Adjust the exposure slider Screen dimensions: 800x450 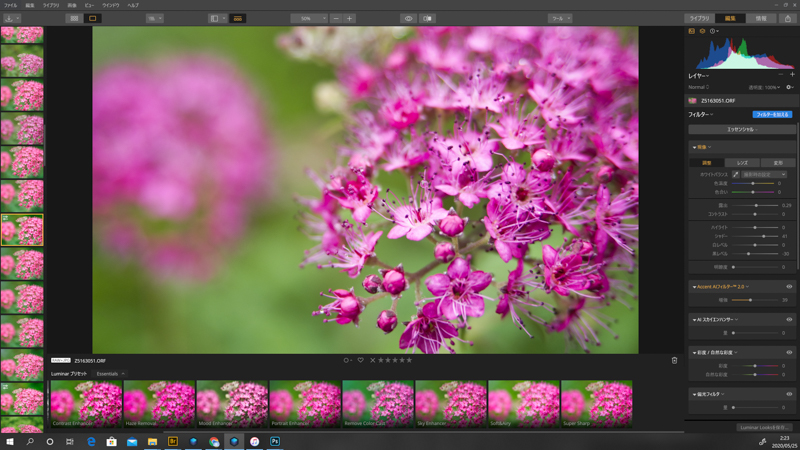click(x=754, y=205)
